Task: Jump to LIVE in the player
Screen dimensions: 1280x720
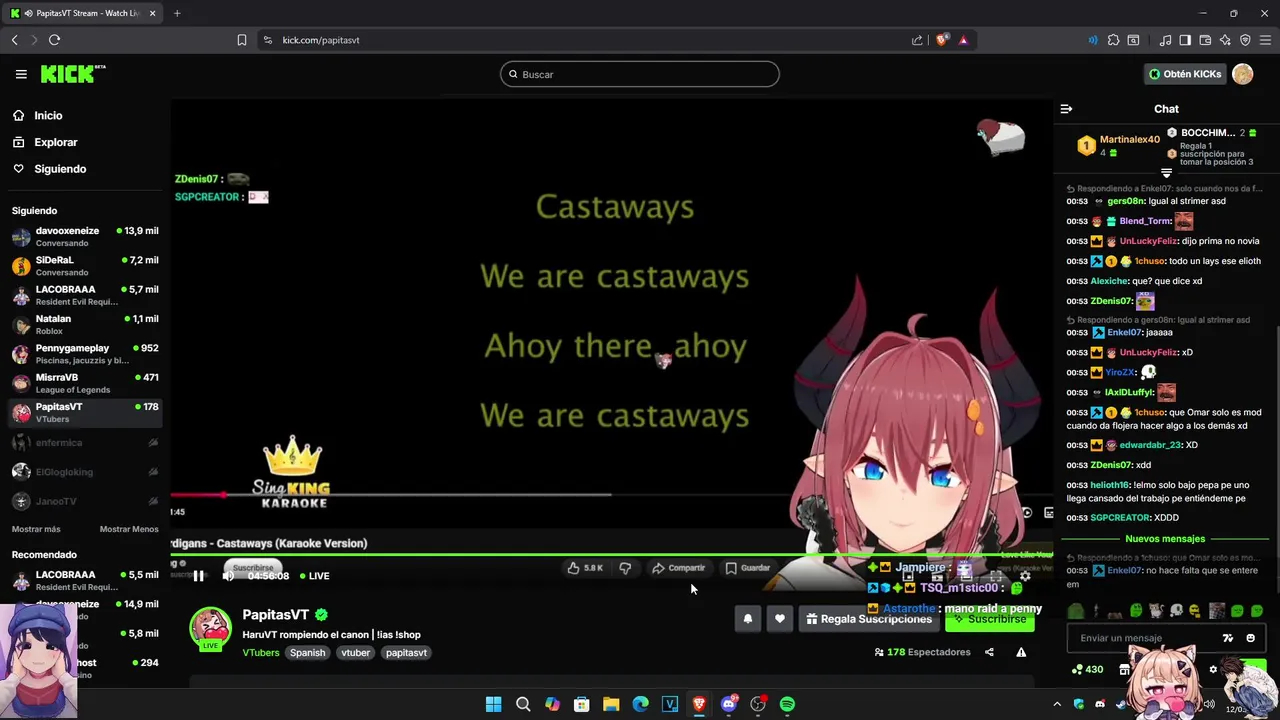Action: click(x=314, y=576)
